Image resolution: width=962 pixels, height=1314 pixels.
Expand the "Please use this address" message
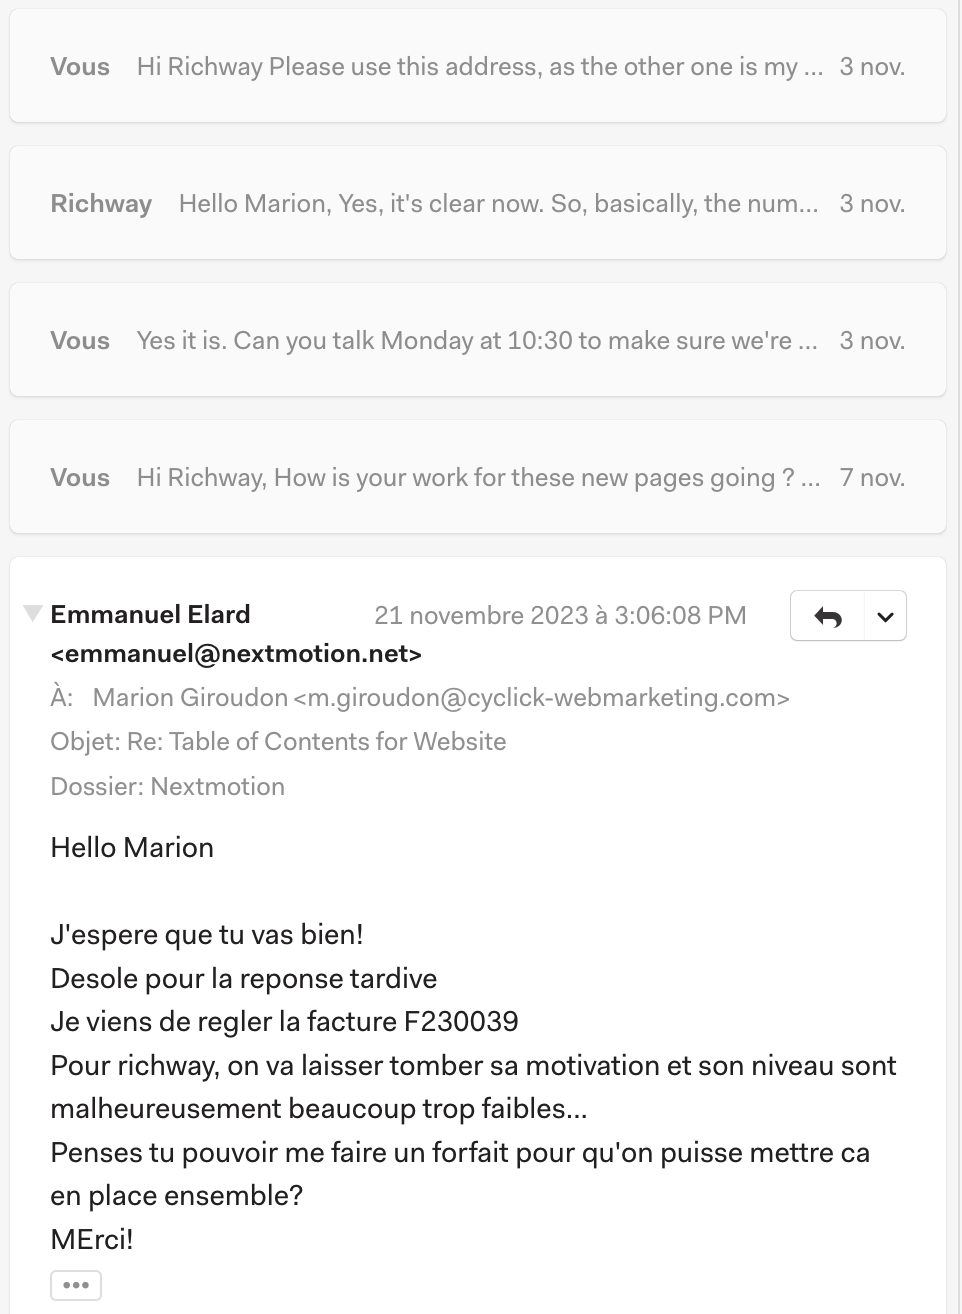pos(478,67)
